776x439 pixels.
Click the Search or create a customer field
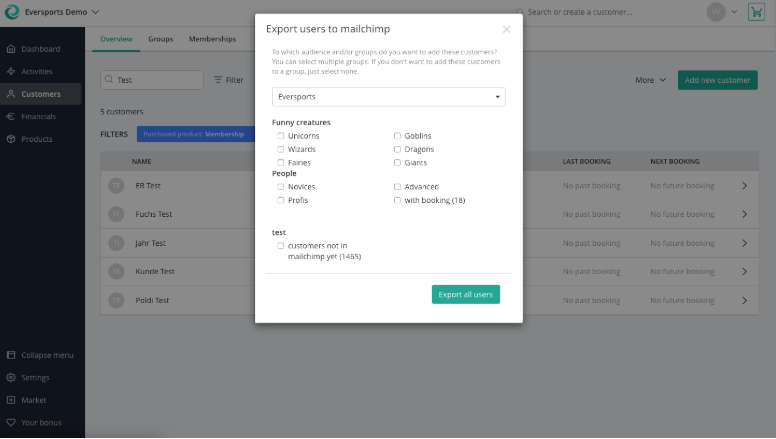pos(580,12)
